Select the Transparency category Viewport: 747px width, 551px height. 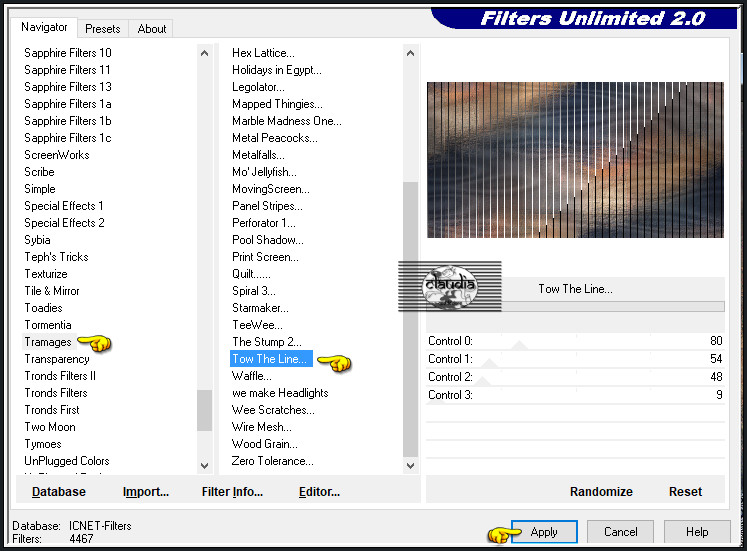coord(57,359)
